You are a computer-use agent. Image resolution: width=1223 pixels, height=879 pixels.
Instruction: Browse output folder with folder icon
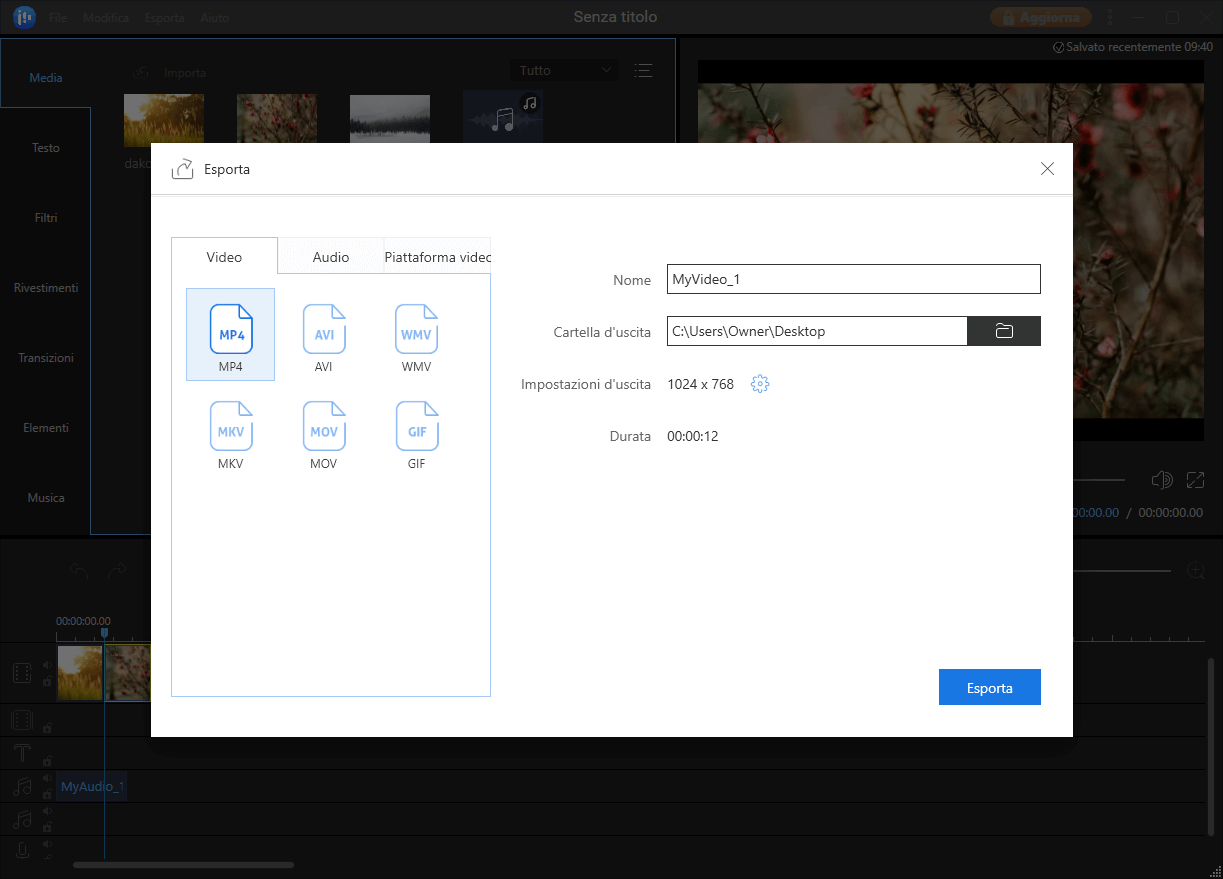click(1004, 331)
